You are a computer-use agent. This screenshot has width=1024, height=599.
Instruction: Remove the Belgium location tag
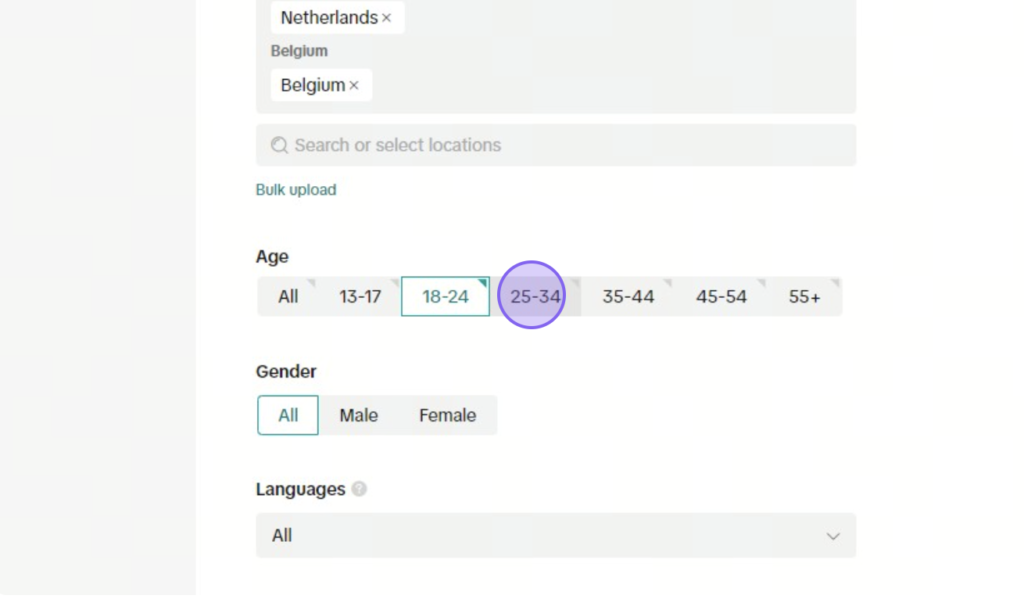coord(354,86)
